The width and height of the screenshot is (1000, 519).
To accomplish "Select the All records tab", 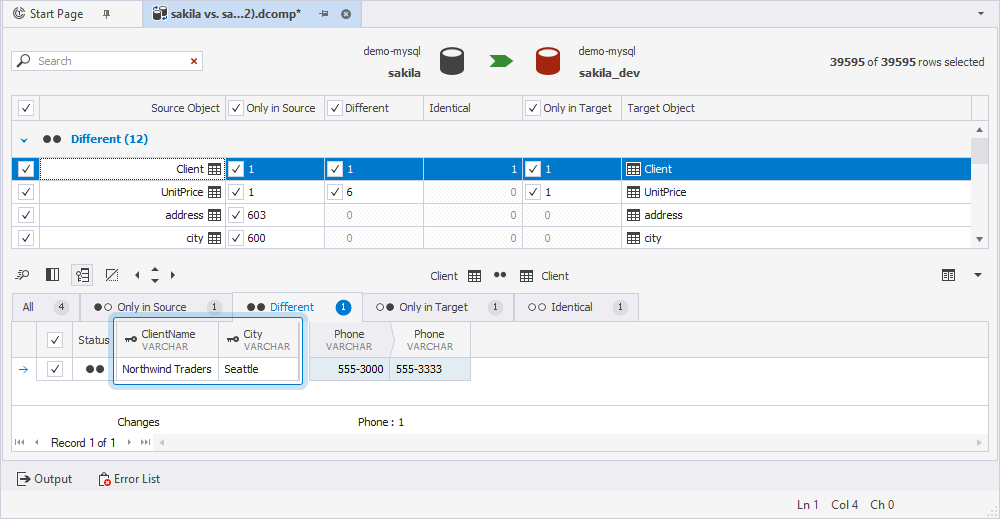I will click(45, 307).
